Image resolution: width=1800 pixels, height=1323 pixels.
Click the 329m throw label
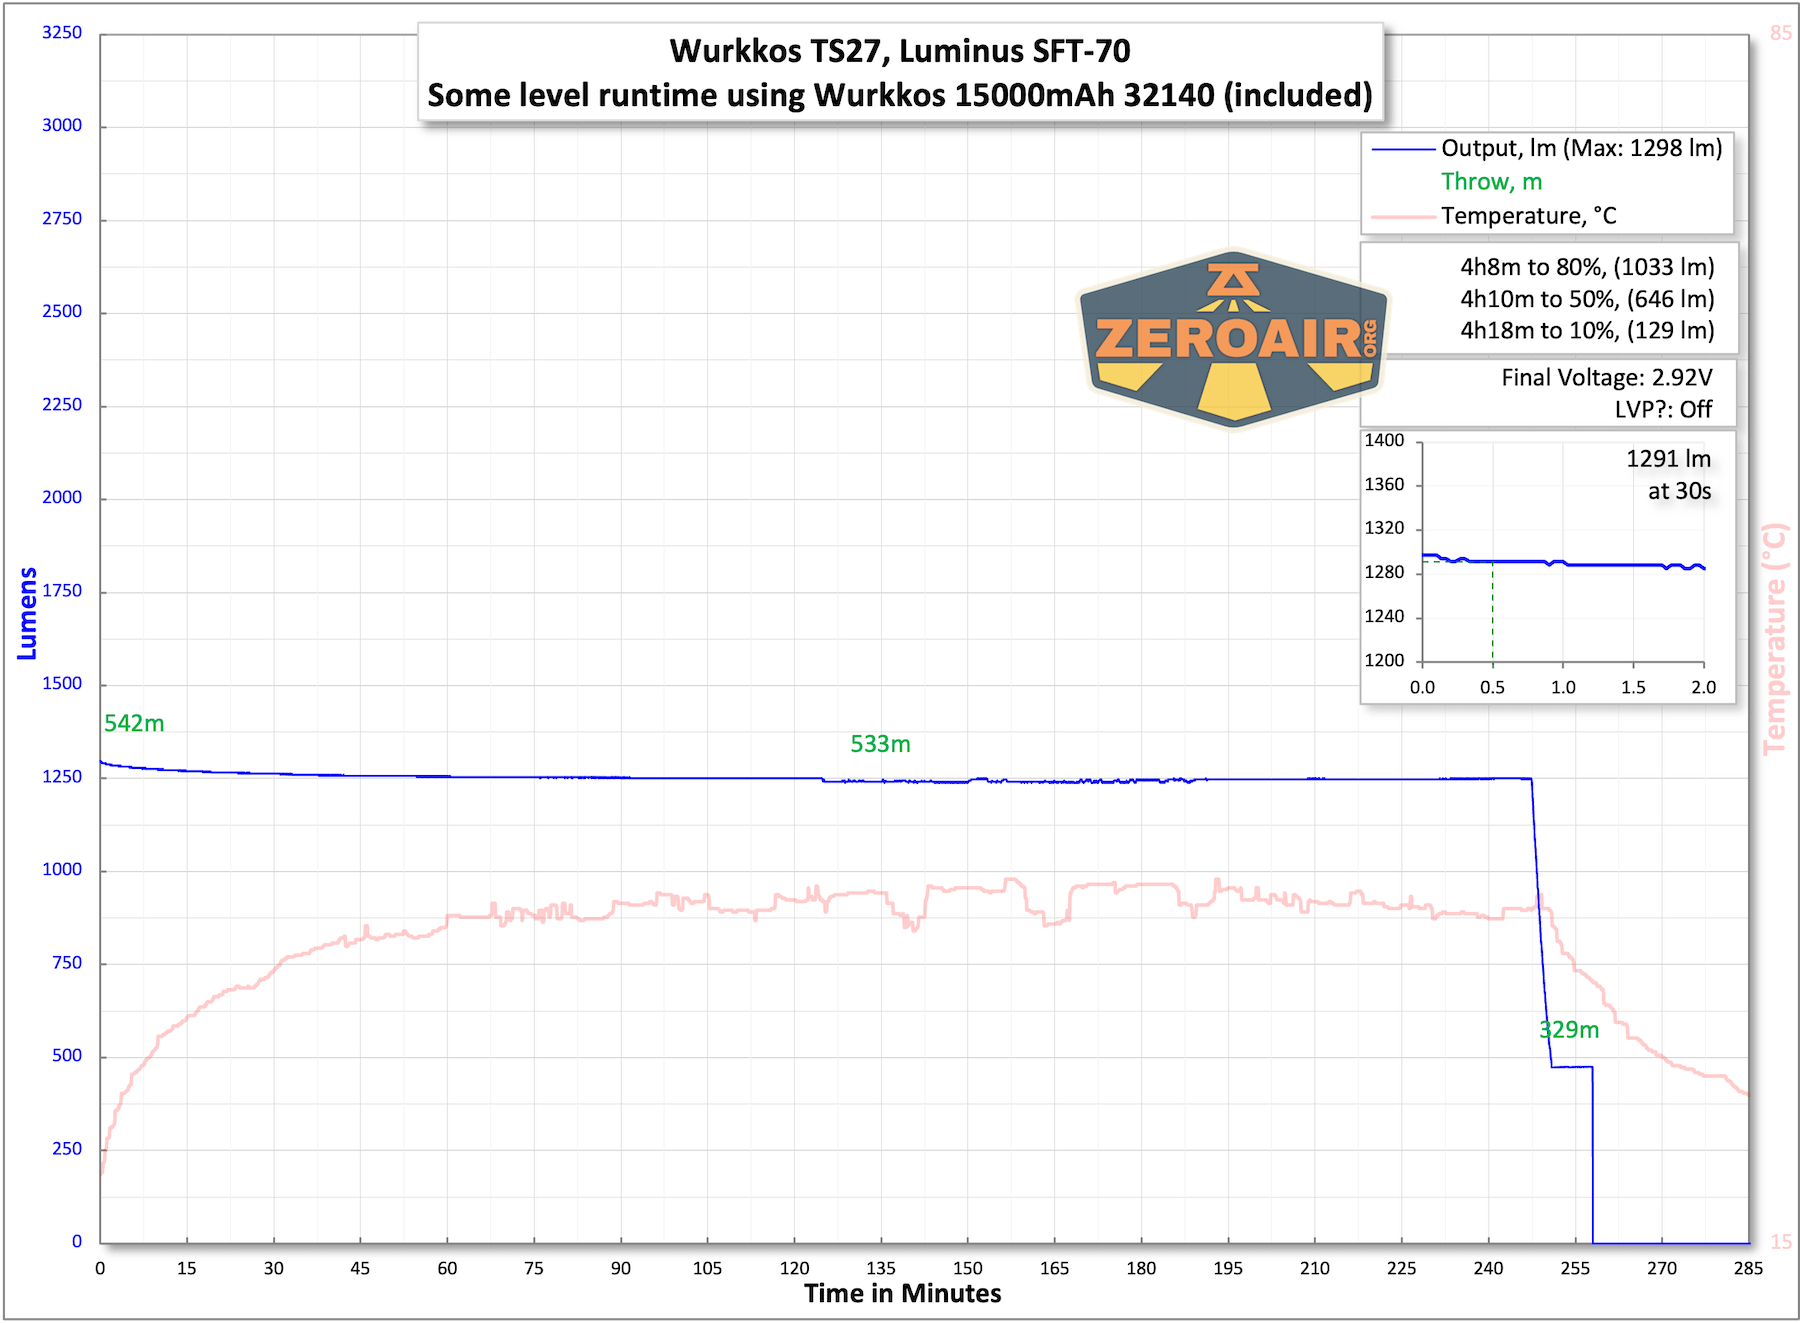pyautogui.click(x=1569, y=1030)
